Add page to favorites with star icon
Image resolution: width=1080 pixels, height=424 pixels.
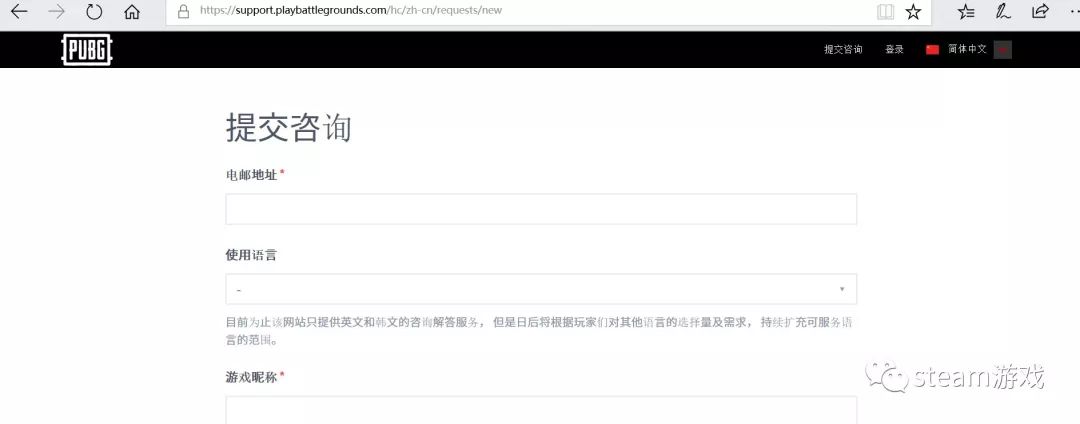pyautogui.click(x=913, y=11)
